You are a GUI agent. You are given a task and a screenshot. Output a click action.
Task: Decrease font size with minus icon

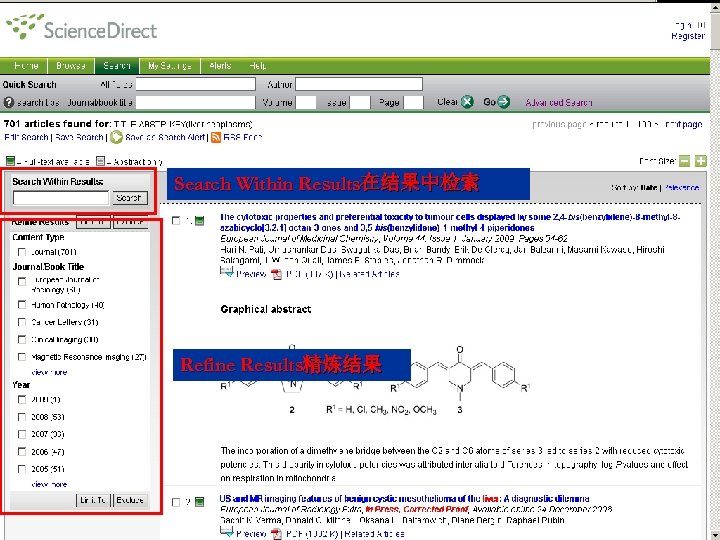tap(684, 161)
